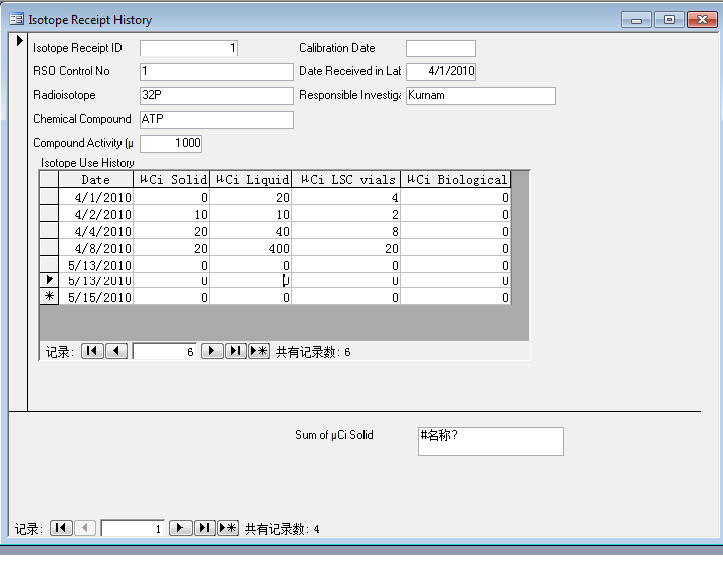The image size is (723, 561).
Task: Add new record in main form navigator
Action: 228,528
